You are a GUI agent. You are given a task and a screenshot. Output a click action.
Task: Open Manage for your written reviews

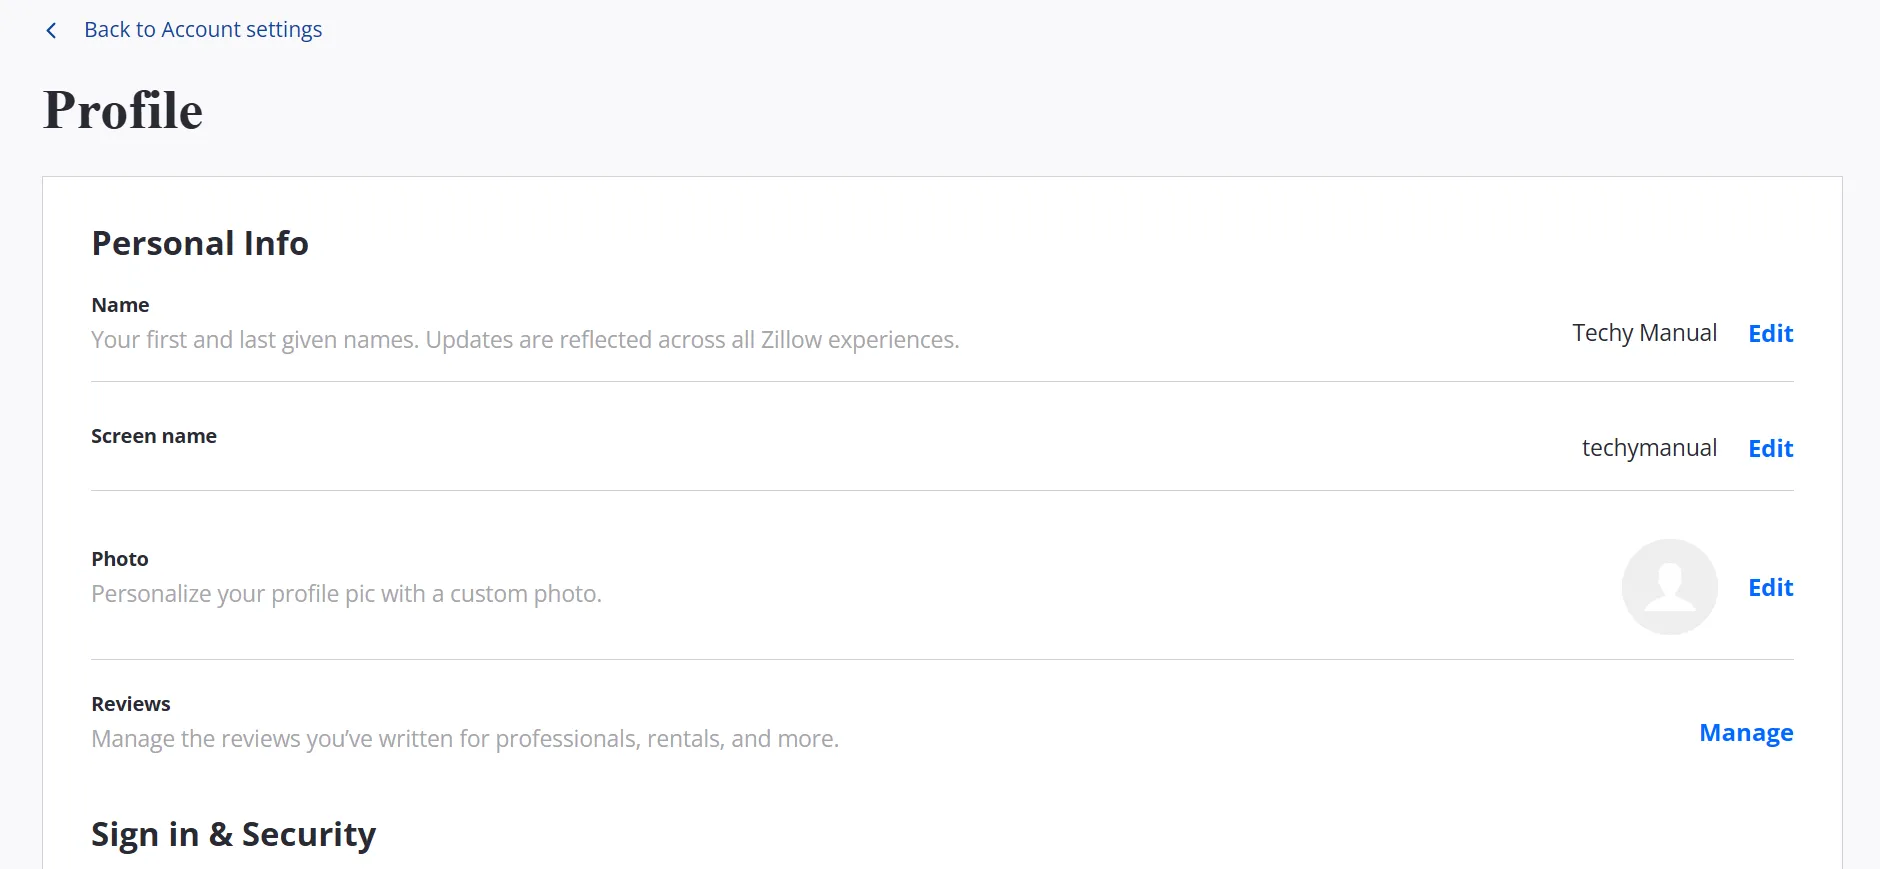(1744, 732)
